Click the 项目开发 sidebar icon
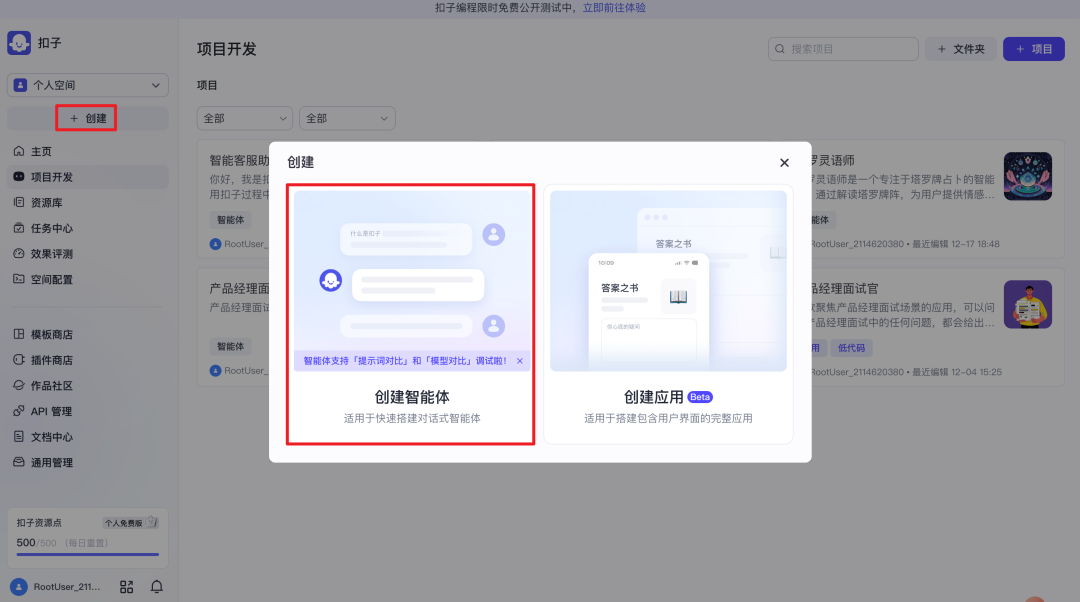Viewport: 1080px width, 602px height. [x=19, y=177]
